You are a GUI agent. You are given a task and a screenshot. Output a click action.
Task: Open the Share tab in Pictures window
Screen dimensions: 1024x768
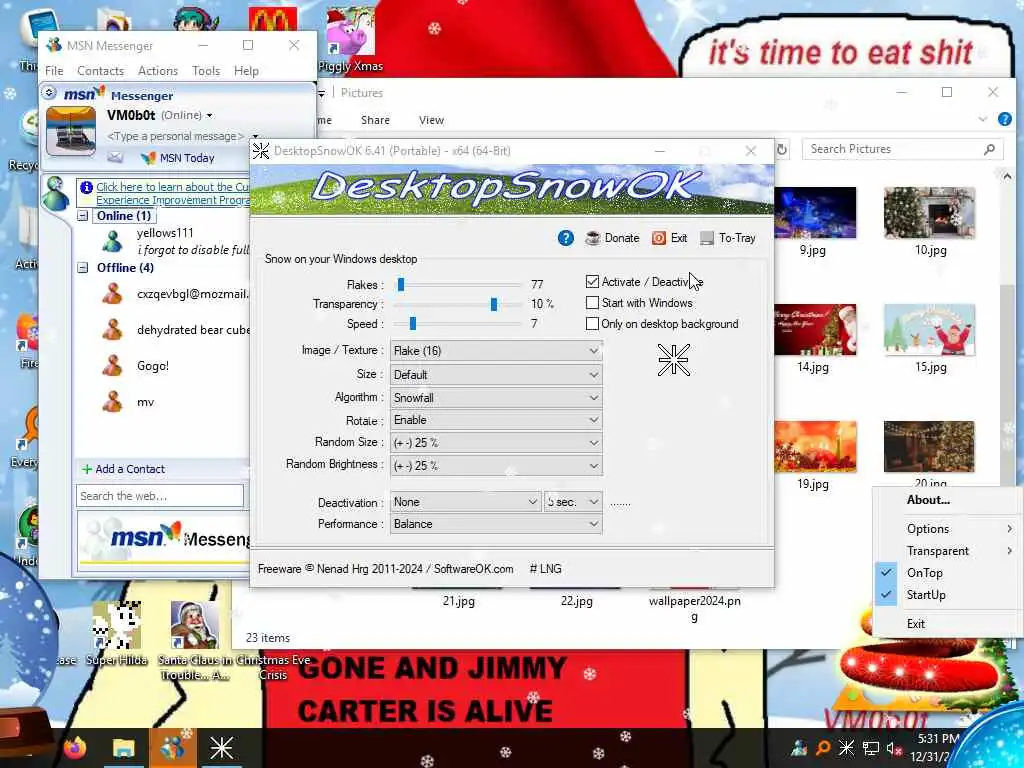(376, 120)
